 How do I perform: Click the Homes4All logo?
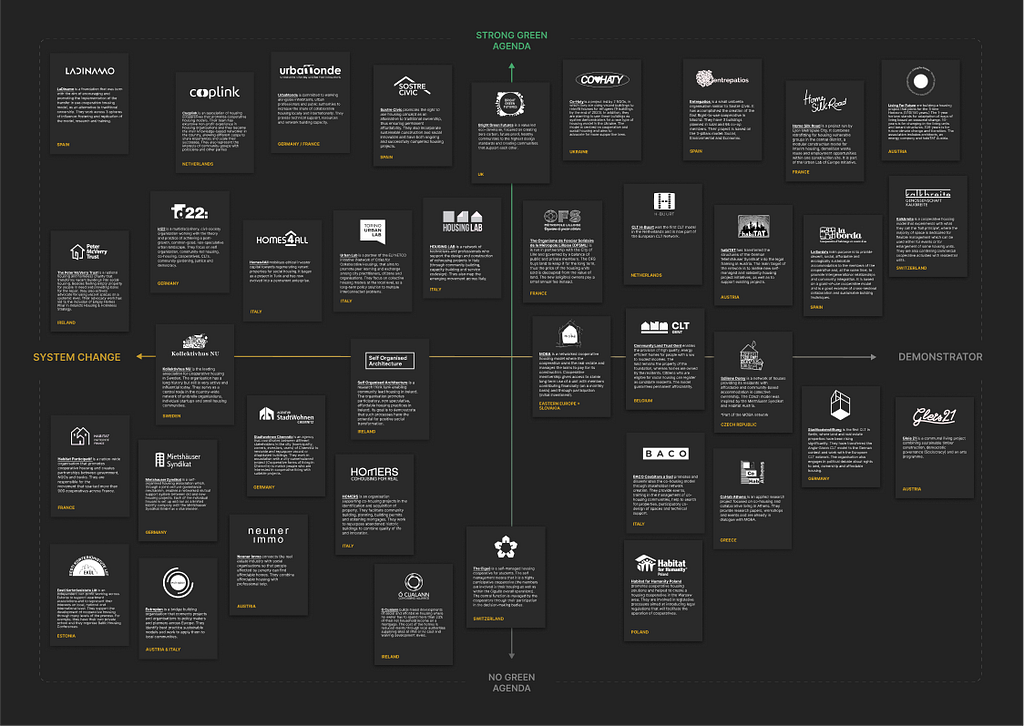282,239
